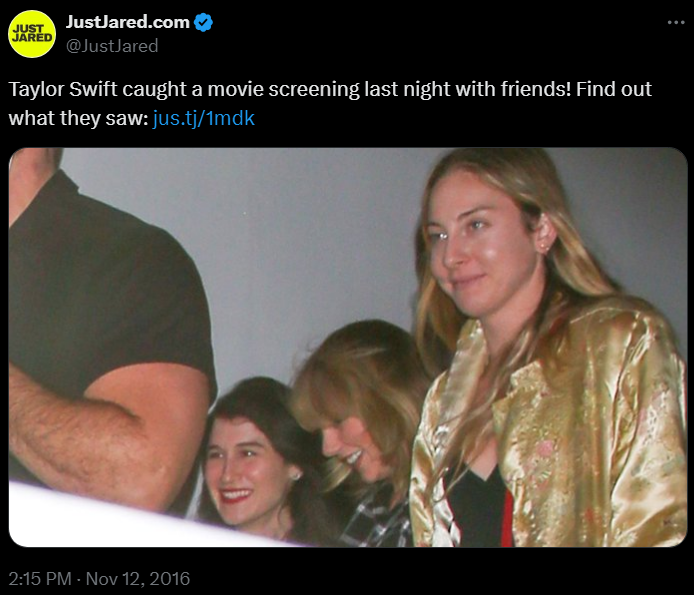The image size is (694, 595).
Task: Click the Nov 12, 2016 date
Action: pos(137,578)
